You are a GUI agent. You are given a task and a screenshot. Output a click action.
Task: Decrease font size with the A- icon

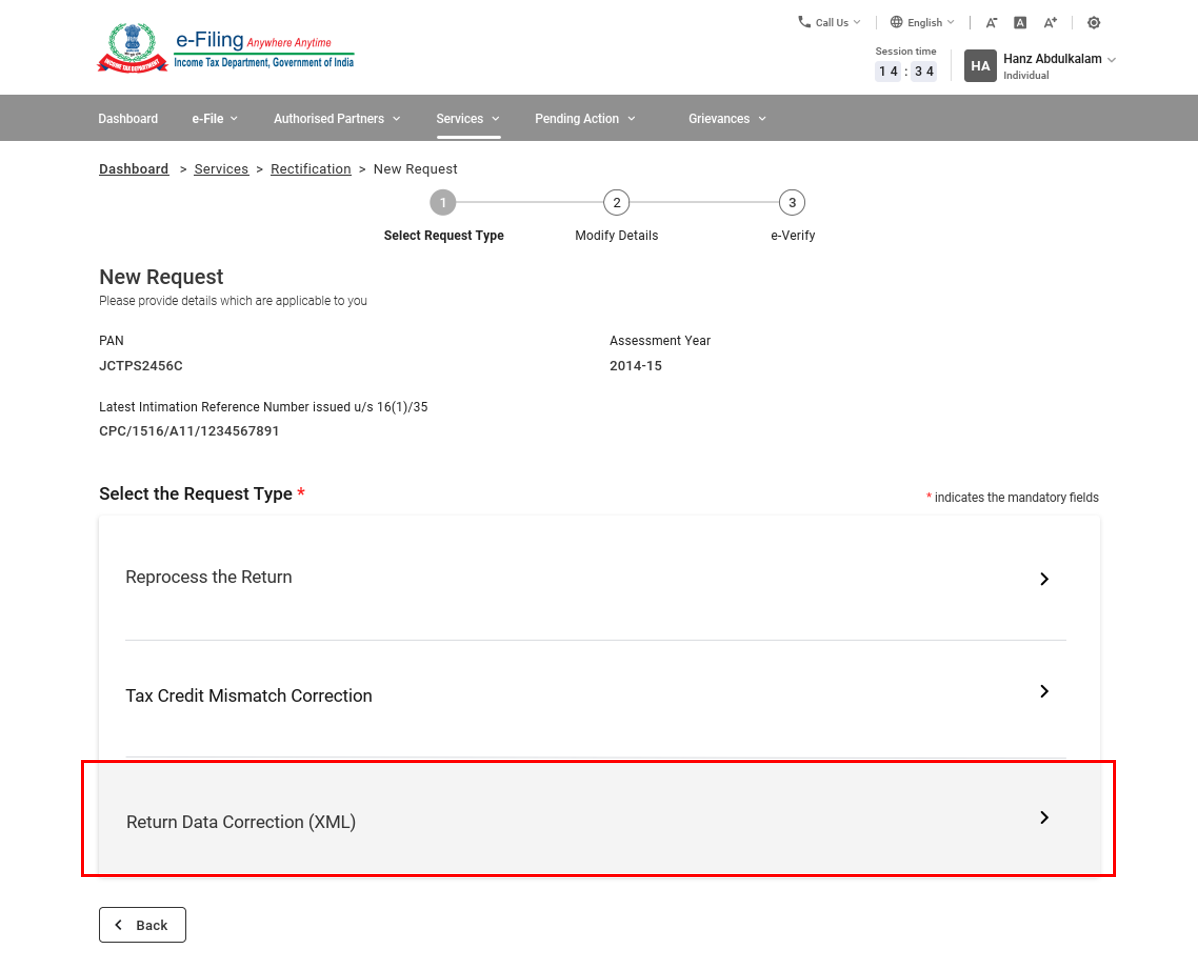(991, 22)
